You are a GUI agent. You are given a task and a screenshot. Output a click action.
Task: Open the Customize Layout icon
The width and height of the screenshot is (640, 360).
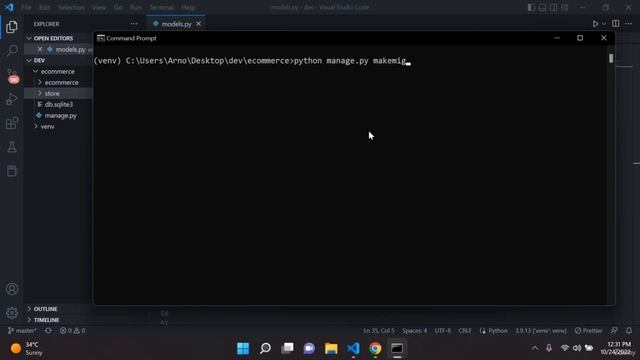click(x=564, y=7)
